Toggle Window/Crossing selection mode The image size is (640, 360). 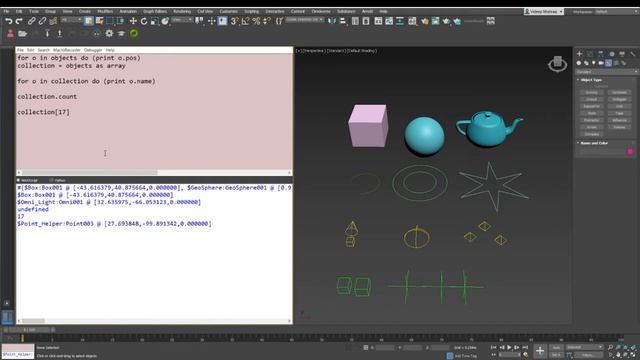pyautogui.click(x=120, y=21)
